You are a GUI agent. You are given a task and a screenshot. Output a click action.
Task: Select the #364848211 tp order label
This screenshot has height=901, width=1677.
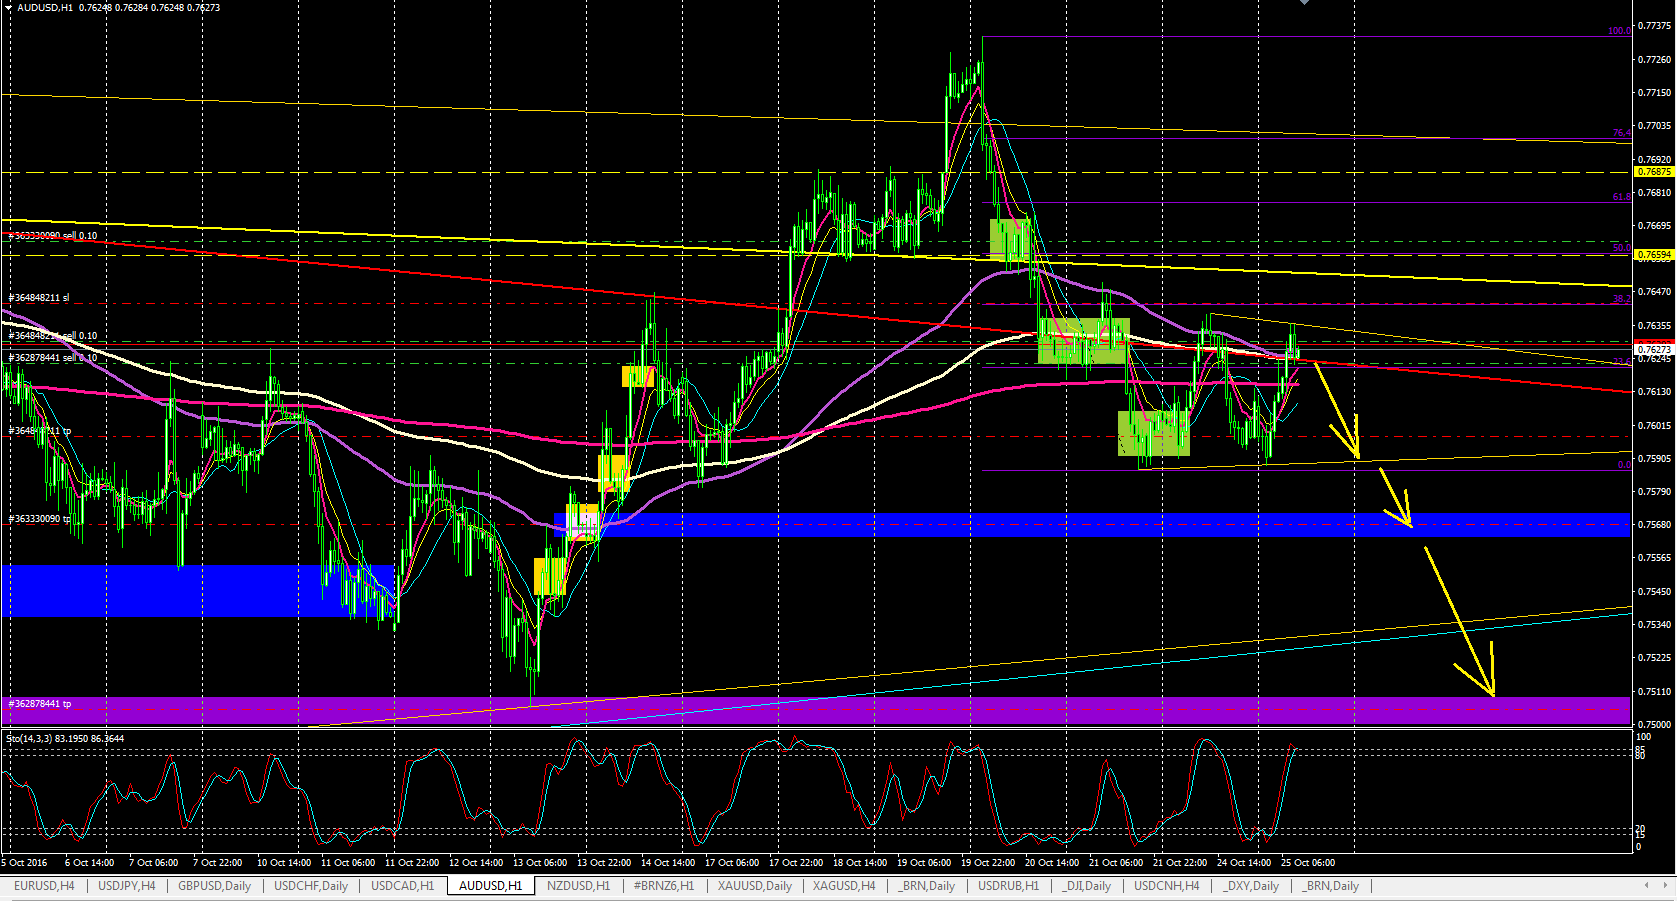click(39, 431)
